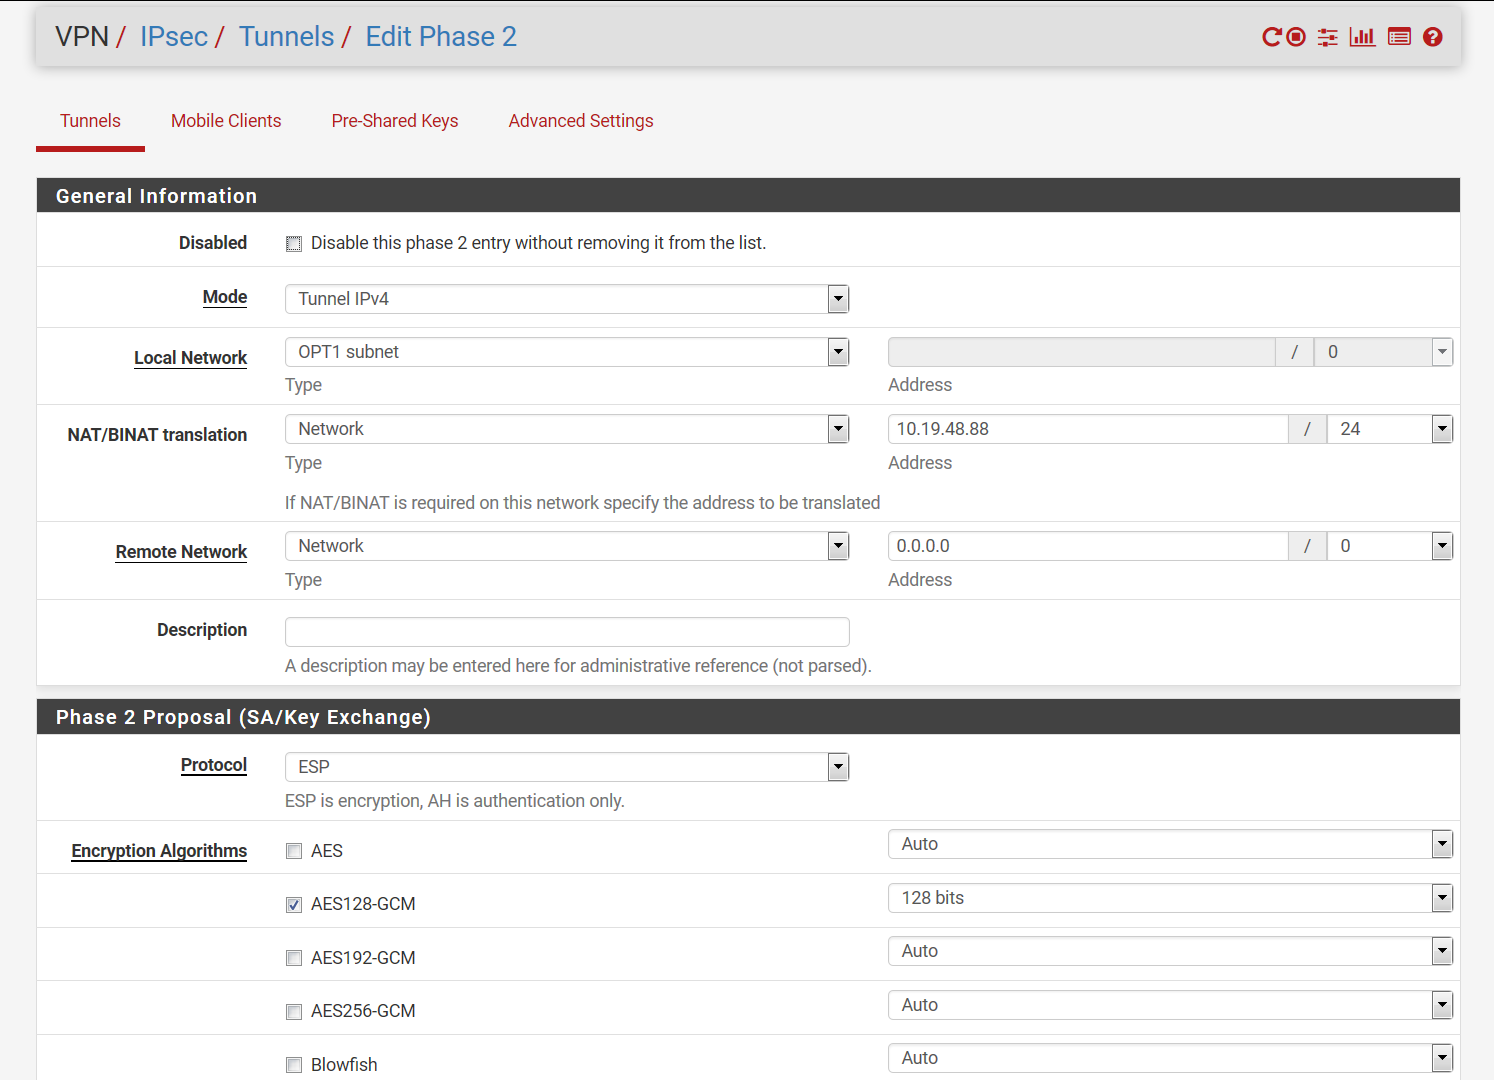Click the Local Network help label
The image size is (1494, 1080).
point(191,358)
